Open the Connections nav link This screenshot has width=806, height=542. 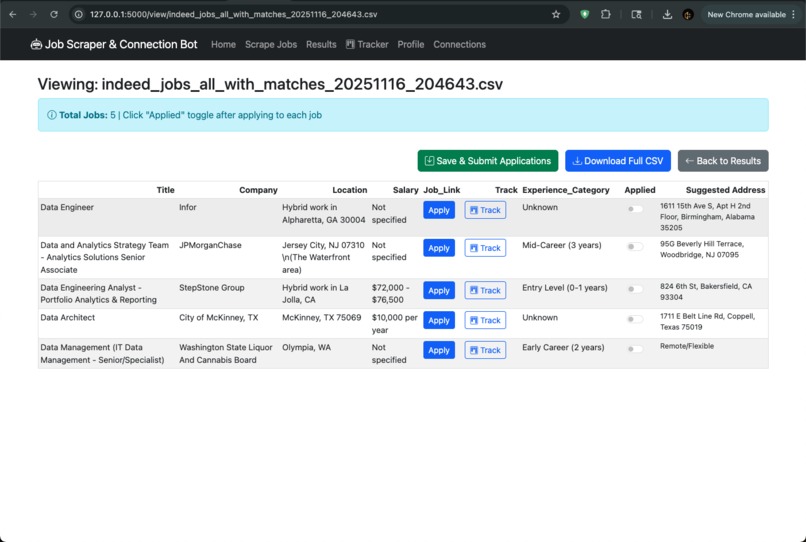click(460, 44)
